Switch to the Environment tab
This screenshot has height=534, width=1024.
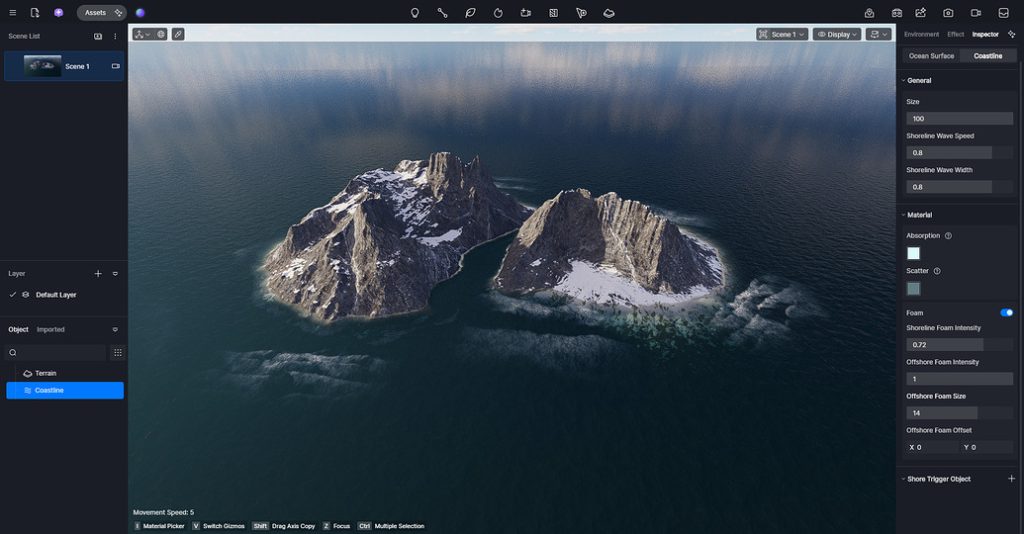pyautogui.click(x=921, y=34)
